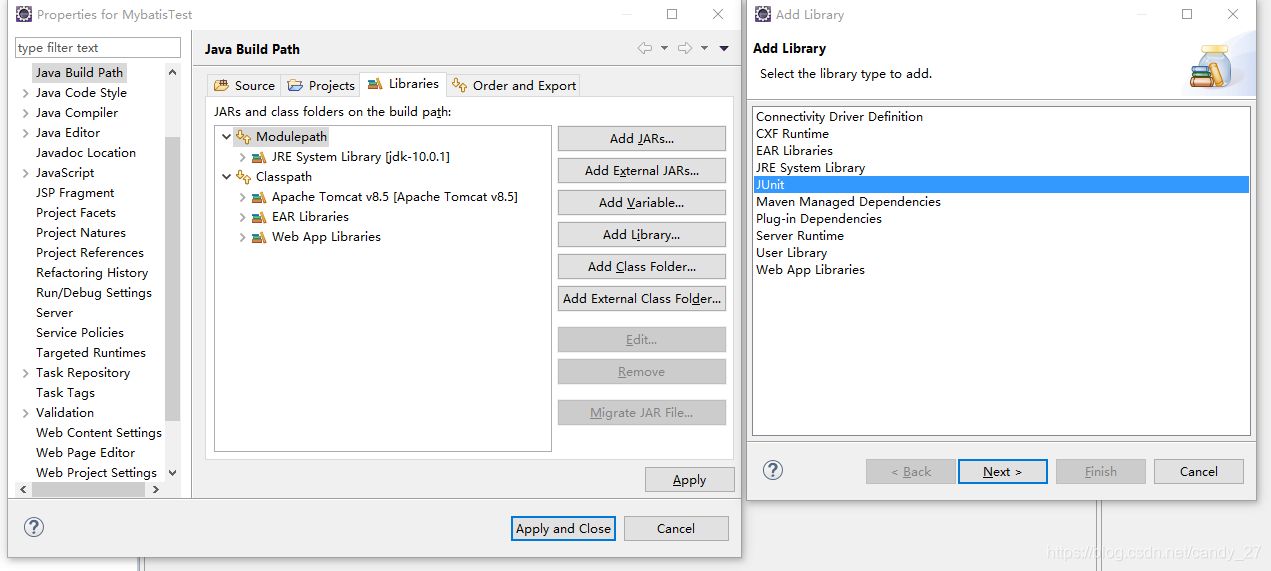The image size is (1271, 571).
Task: Expand Java Code Style in the sidebar
Action: (x=25, y=93)
